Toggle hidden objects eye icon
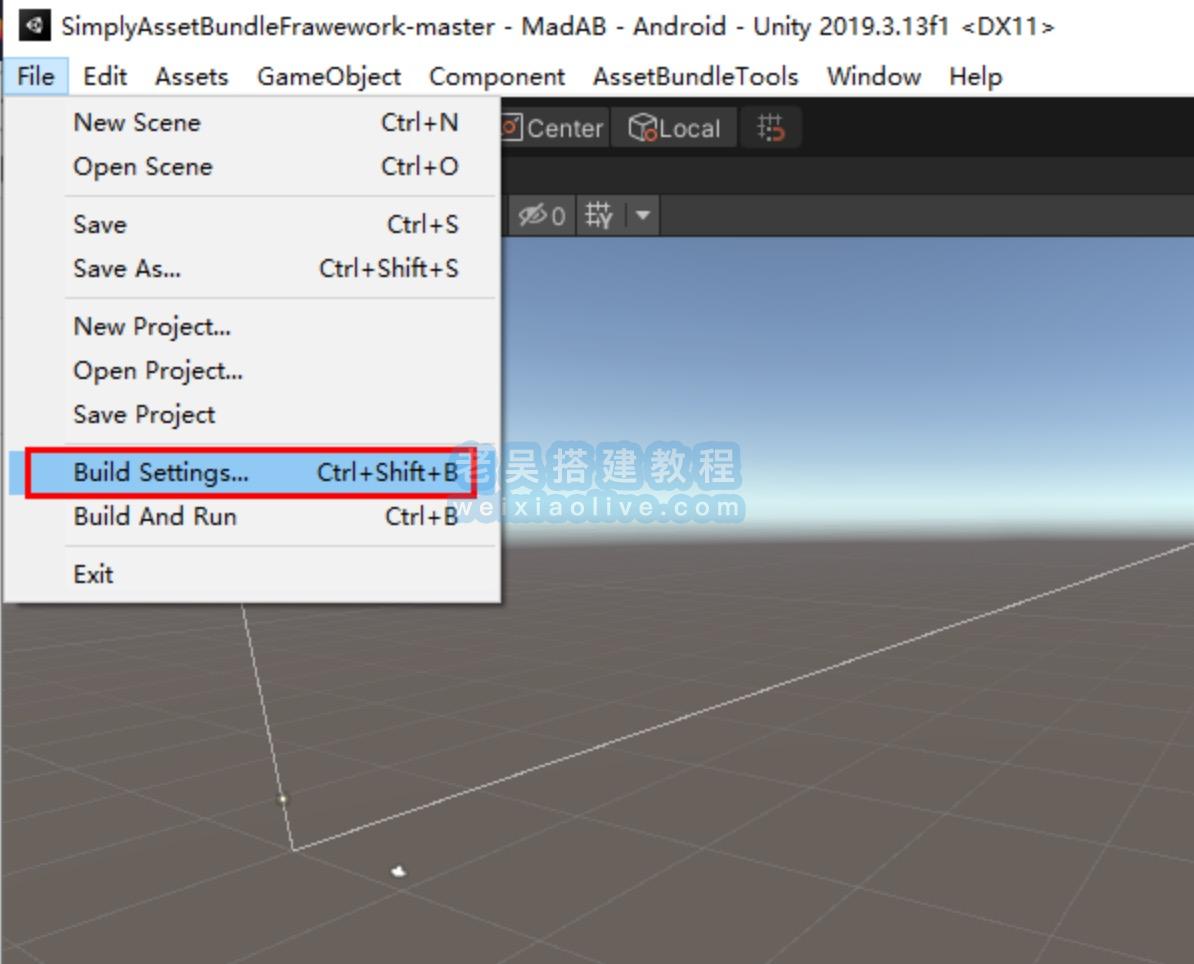This screenshot has height=964, width=1194. click(x=541, y=215)
